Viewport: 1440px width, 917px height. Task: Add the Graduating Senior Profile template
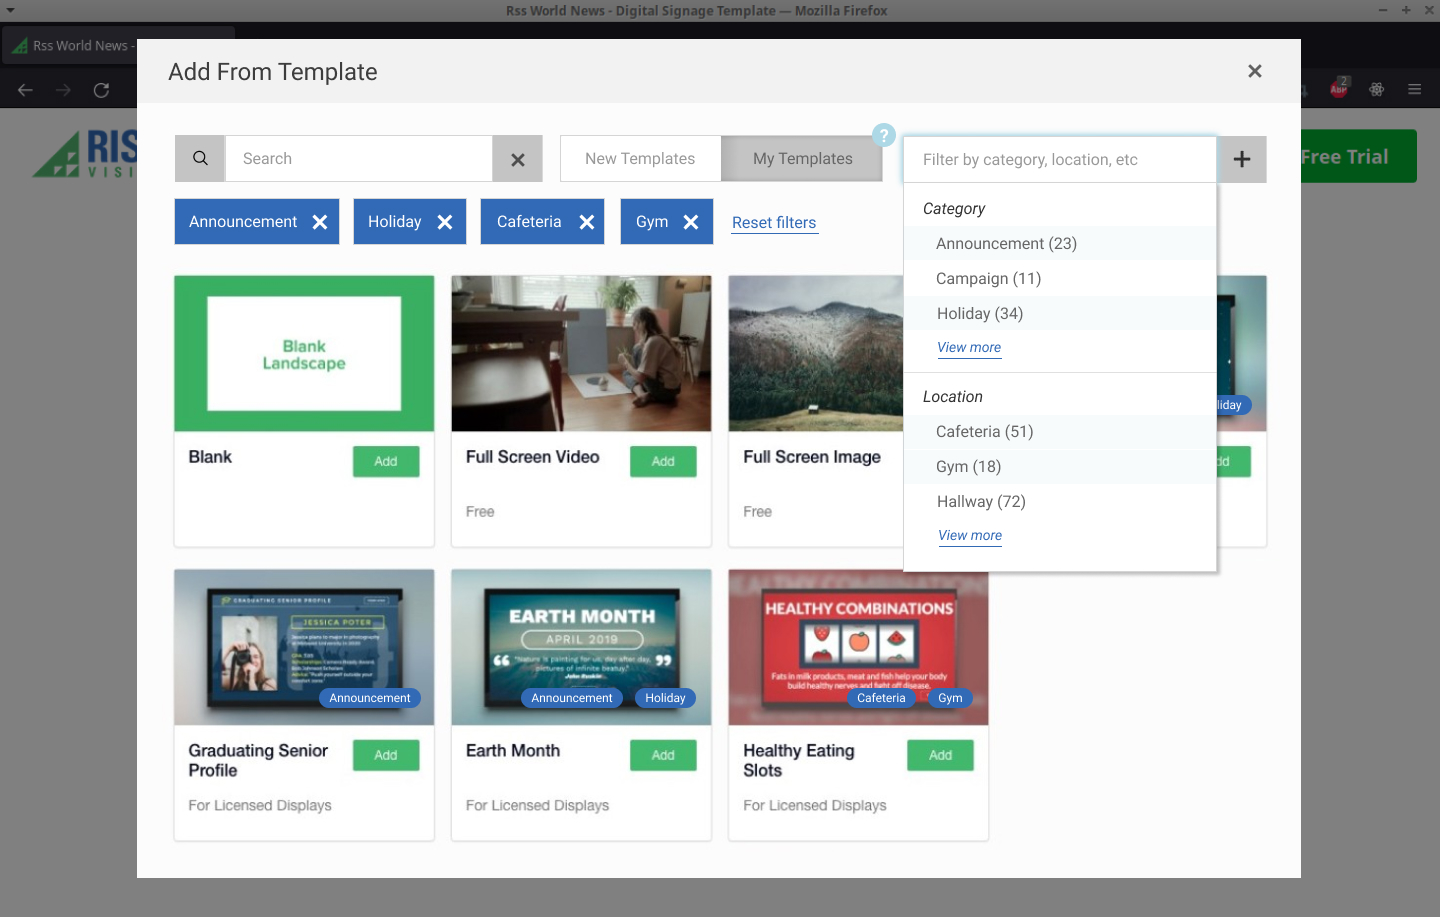point(386,755)
